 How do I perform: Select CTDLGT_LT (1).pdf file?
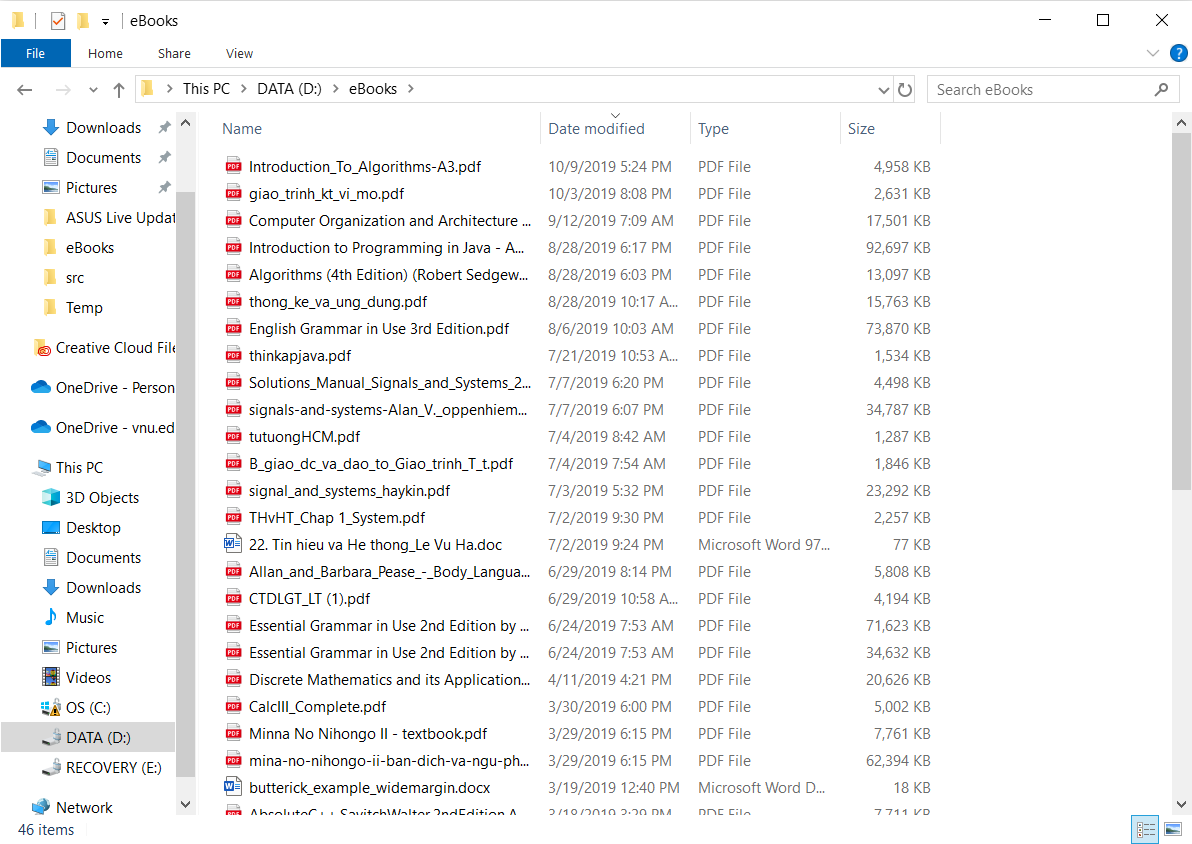(x=309, y=598)
